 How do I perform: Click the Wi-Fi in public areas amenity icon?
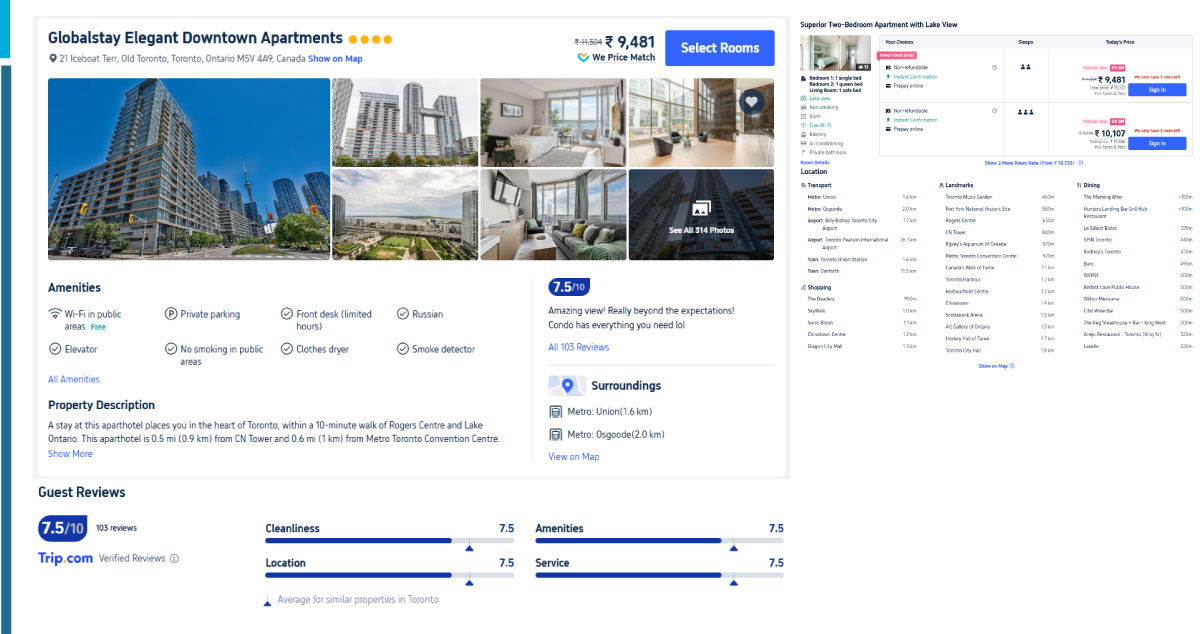point(53,312)
